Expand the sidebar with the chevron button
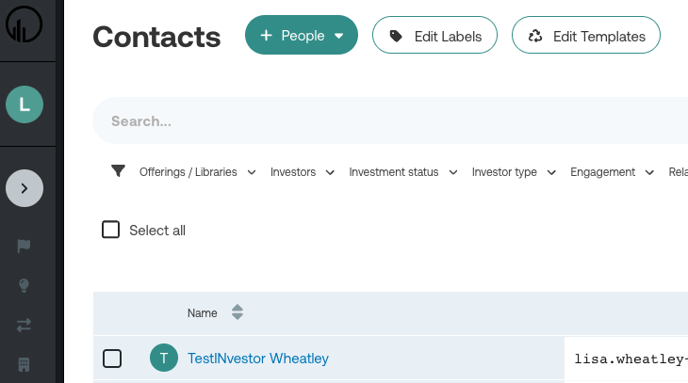The image size is (688, 383). (25, 188)
